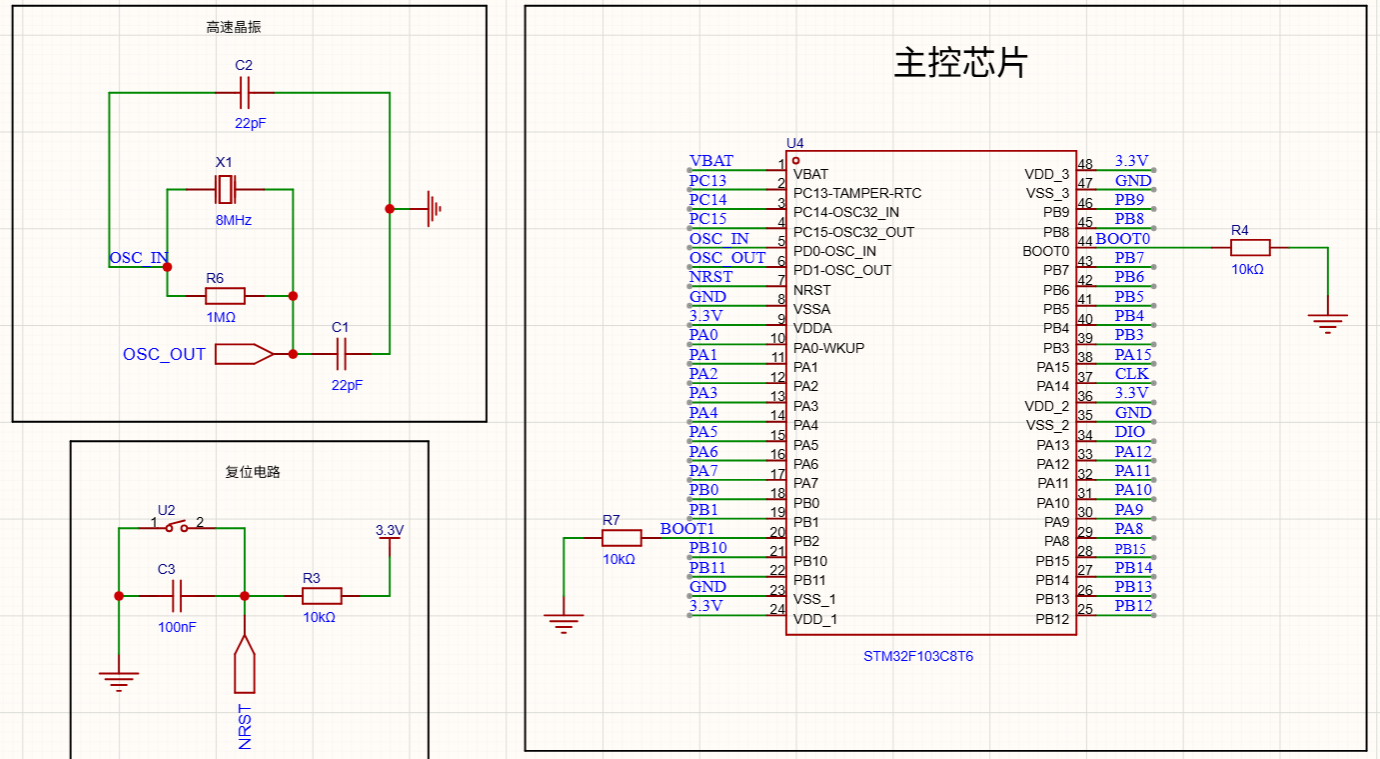Screen dimensions: 1380x759
Task: Click the CLK net label
Action: coord(1132,374)
